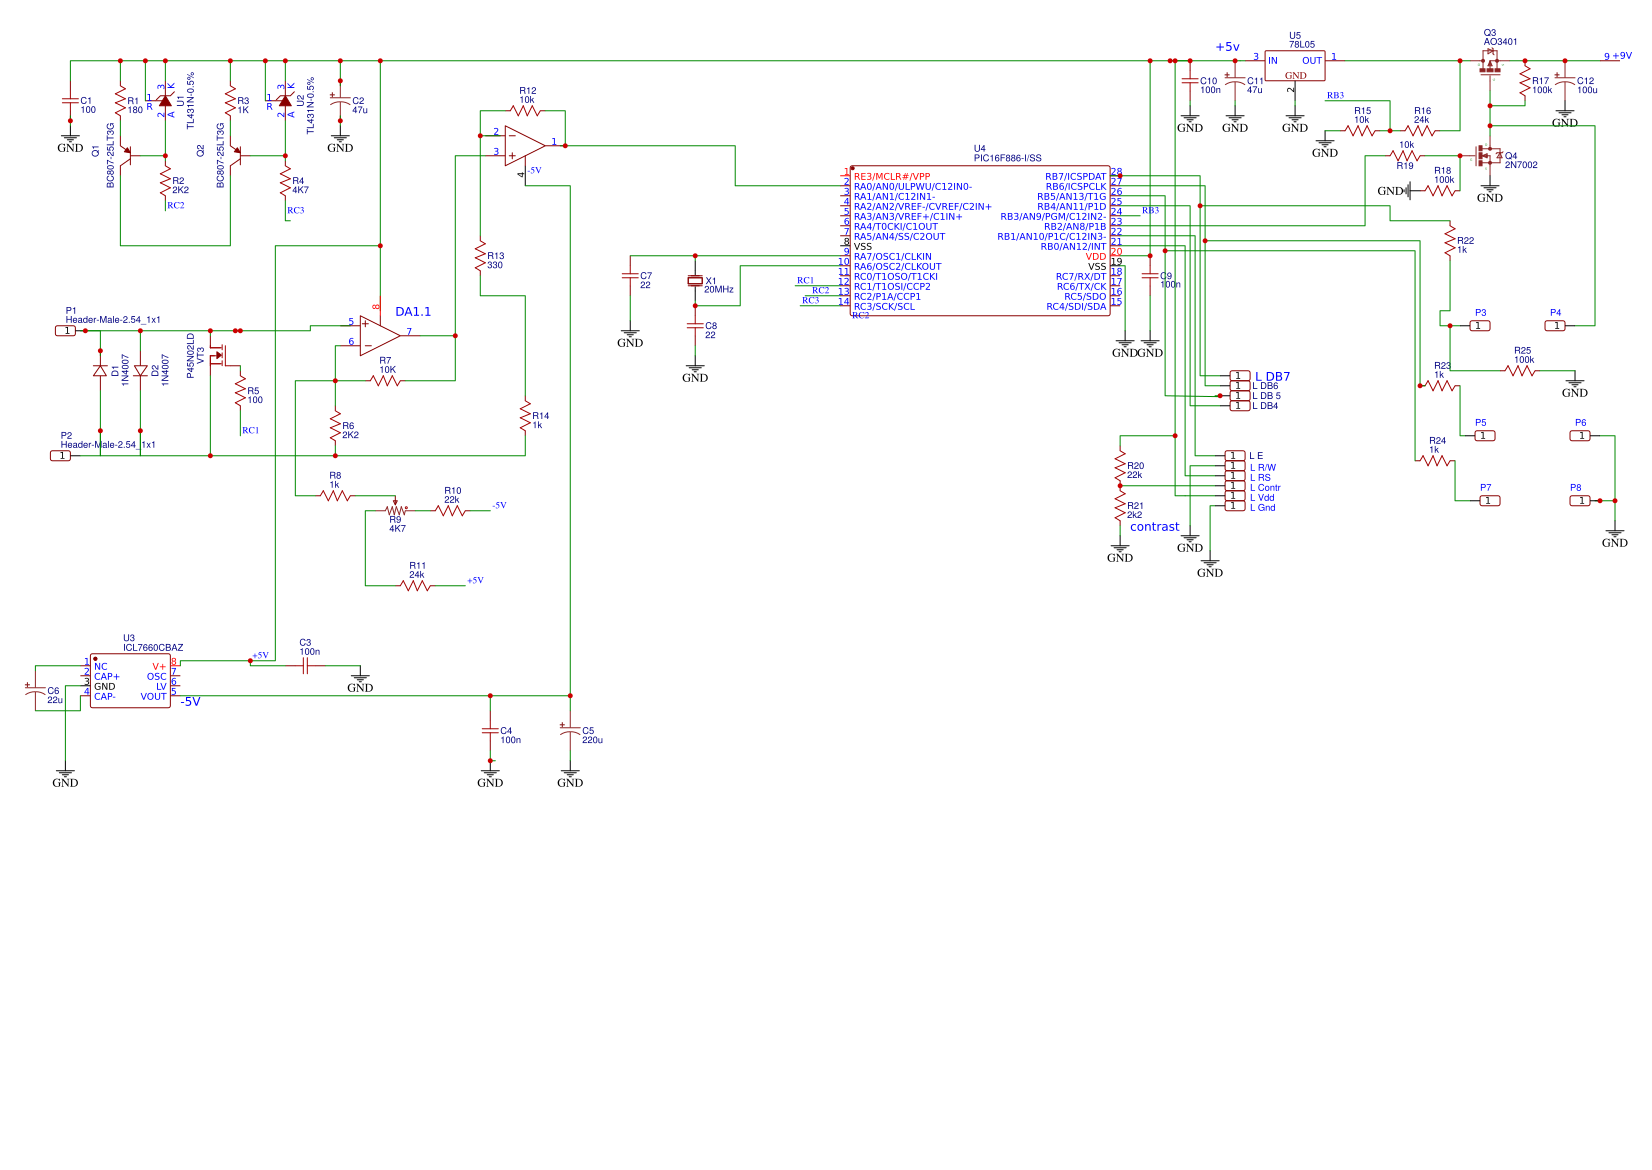Select the R7 10K resistor symbol

point(385,380)
